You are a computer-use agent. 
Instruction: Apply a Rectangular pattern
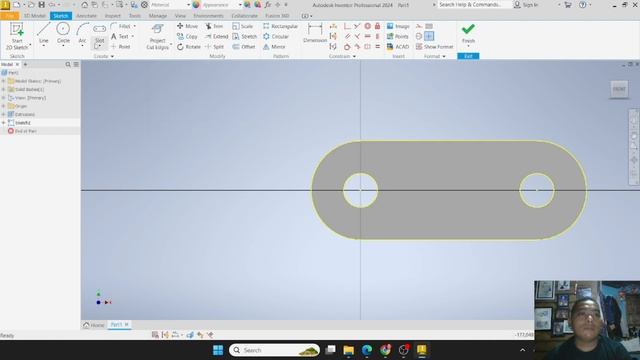(x=280, y=26)
